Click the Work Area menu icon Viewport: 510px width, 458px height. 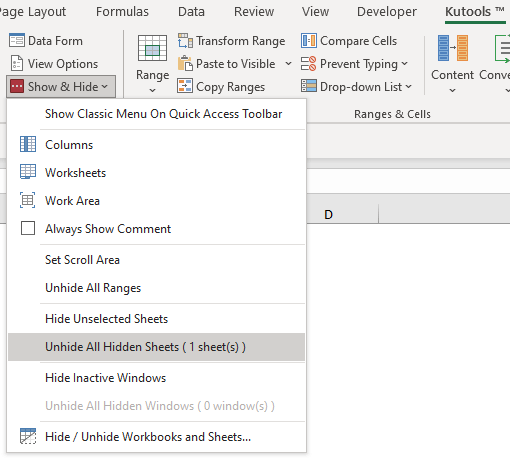(x=28, y=200)
